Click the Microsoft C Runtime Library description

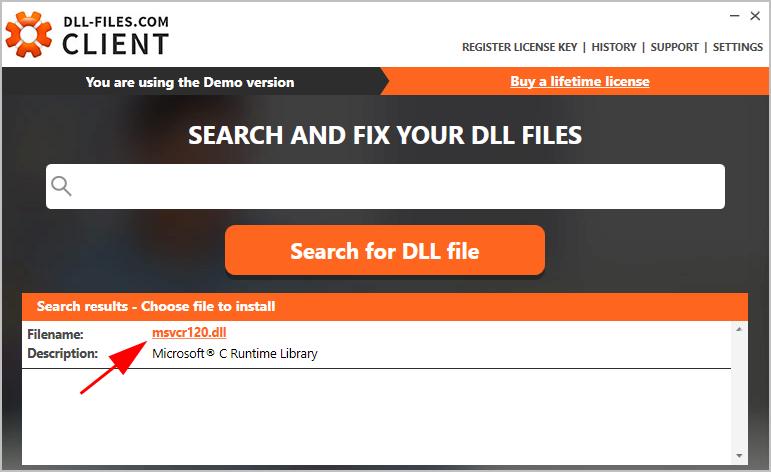point(235,354)
